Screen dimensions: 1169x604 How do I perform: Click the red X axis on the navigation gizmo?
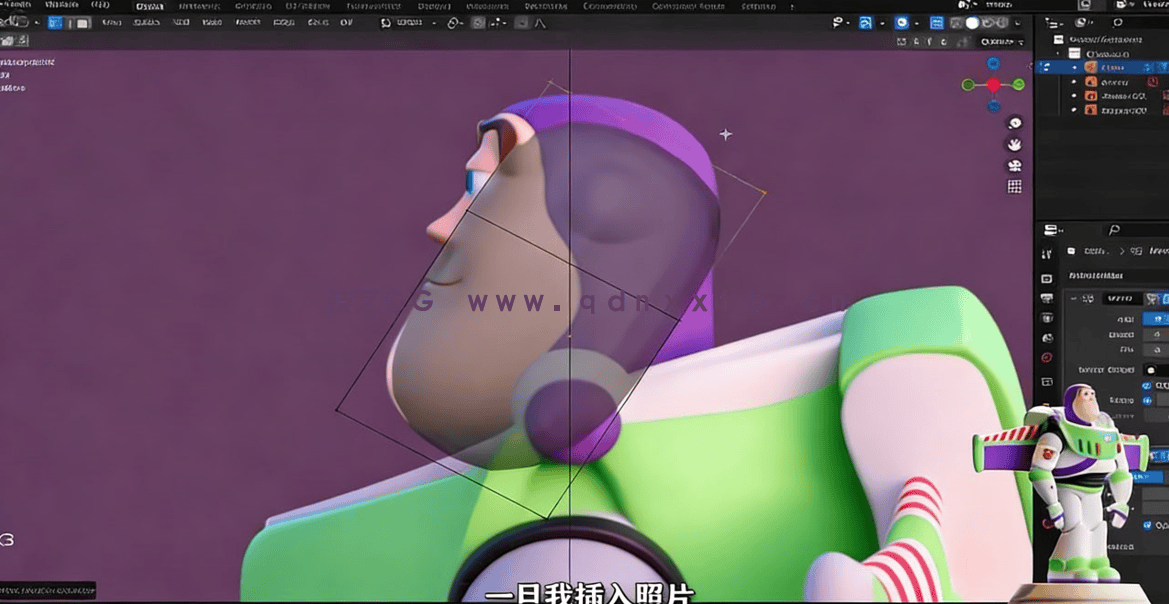(x=992, y=84)
